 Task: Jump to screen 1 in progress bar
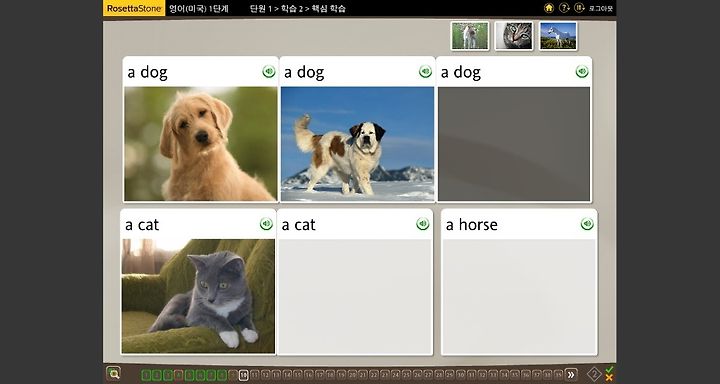click(x=146, y=375)
